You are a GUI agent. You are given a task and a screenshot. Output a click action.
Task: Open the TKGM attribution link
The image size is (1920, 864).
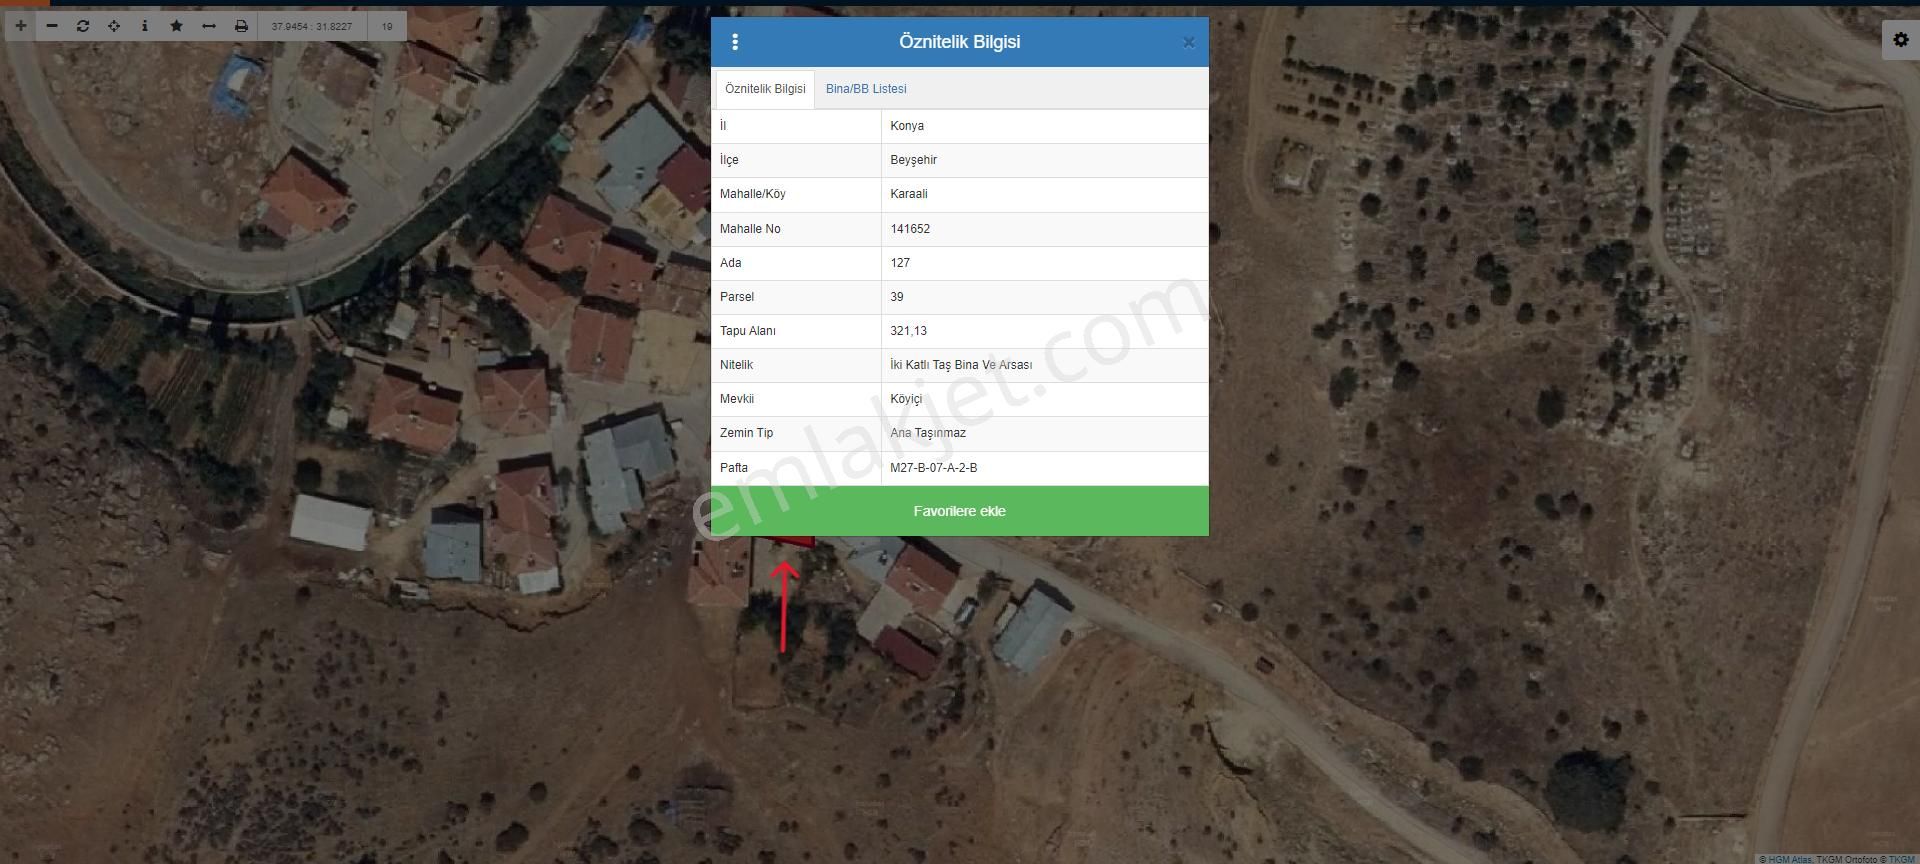click(1901, 859)
